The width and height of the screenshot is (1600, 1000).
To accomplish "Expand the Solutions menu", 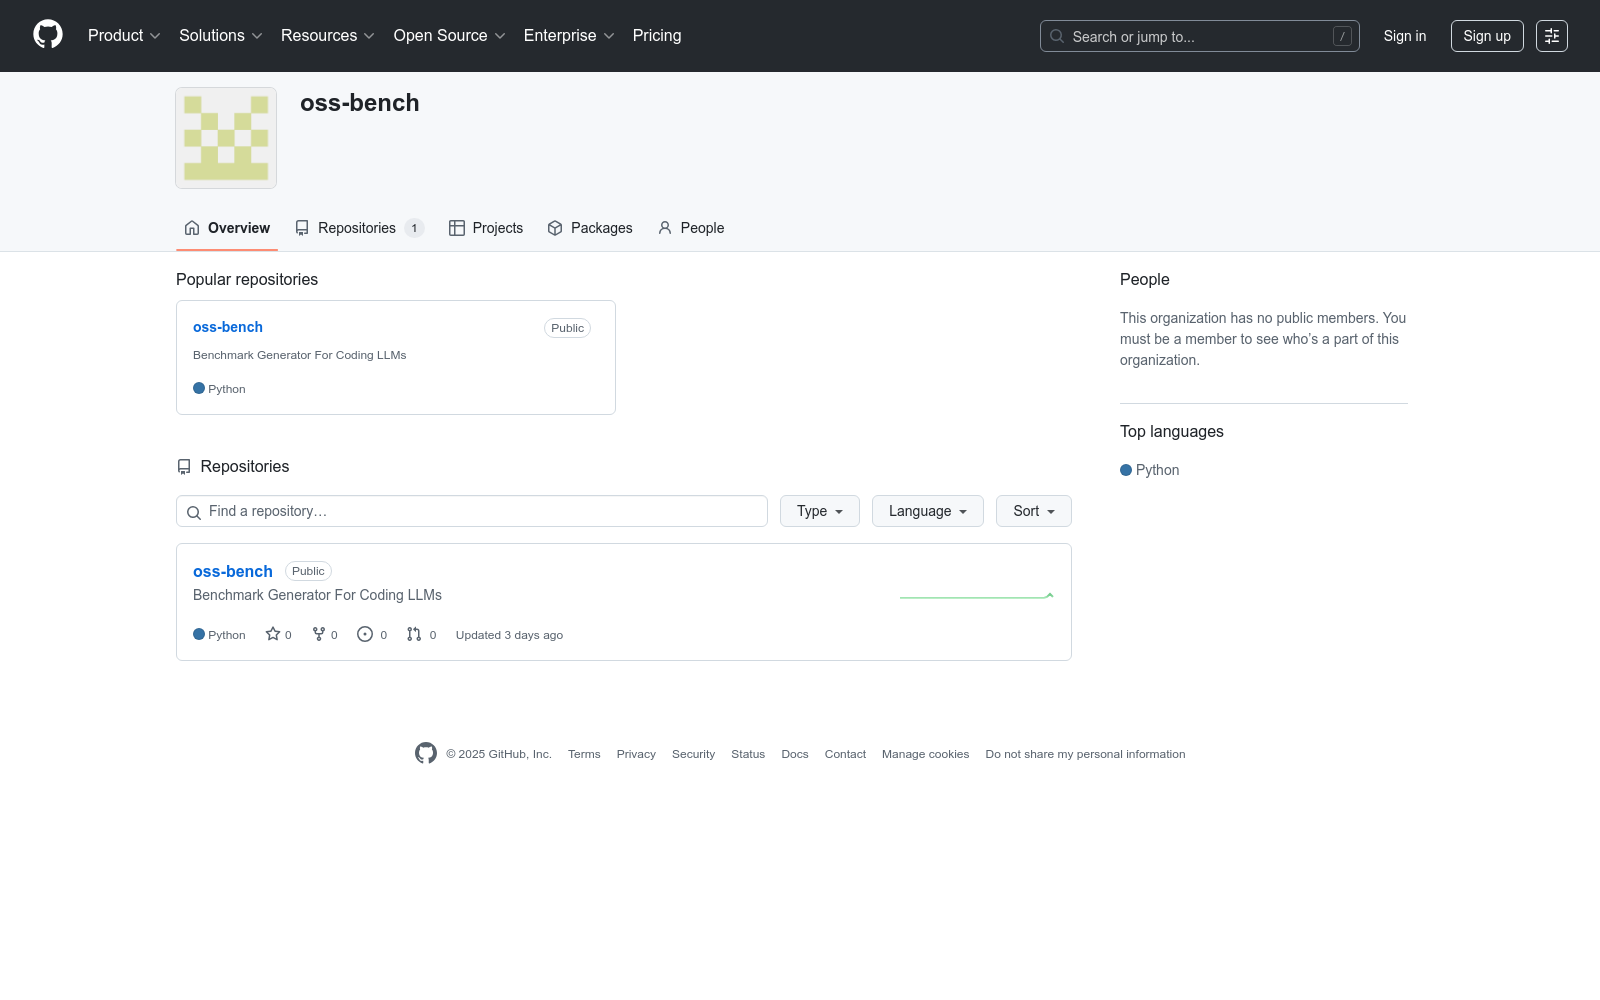I will pyautogui.click(x=221, y=36).
